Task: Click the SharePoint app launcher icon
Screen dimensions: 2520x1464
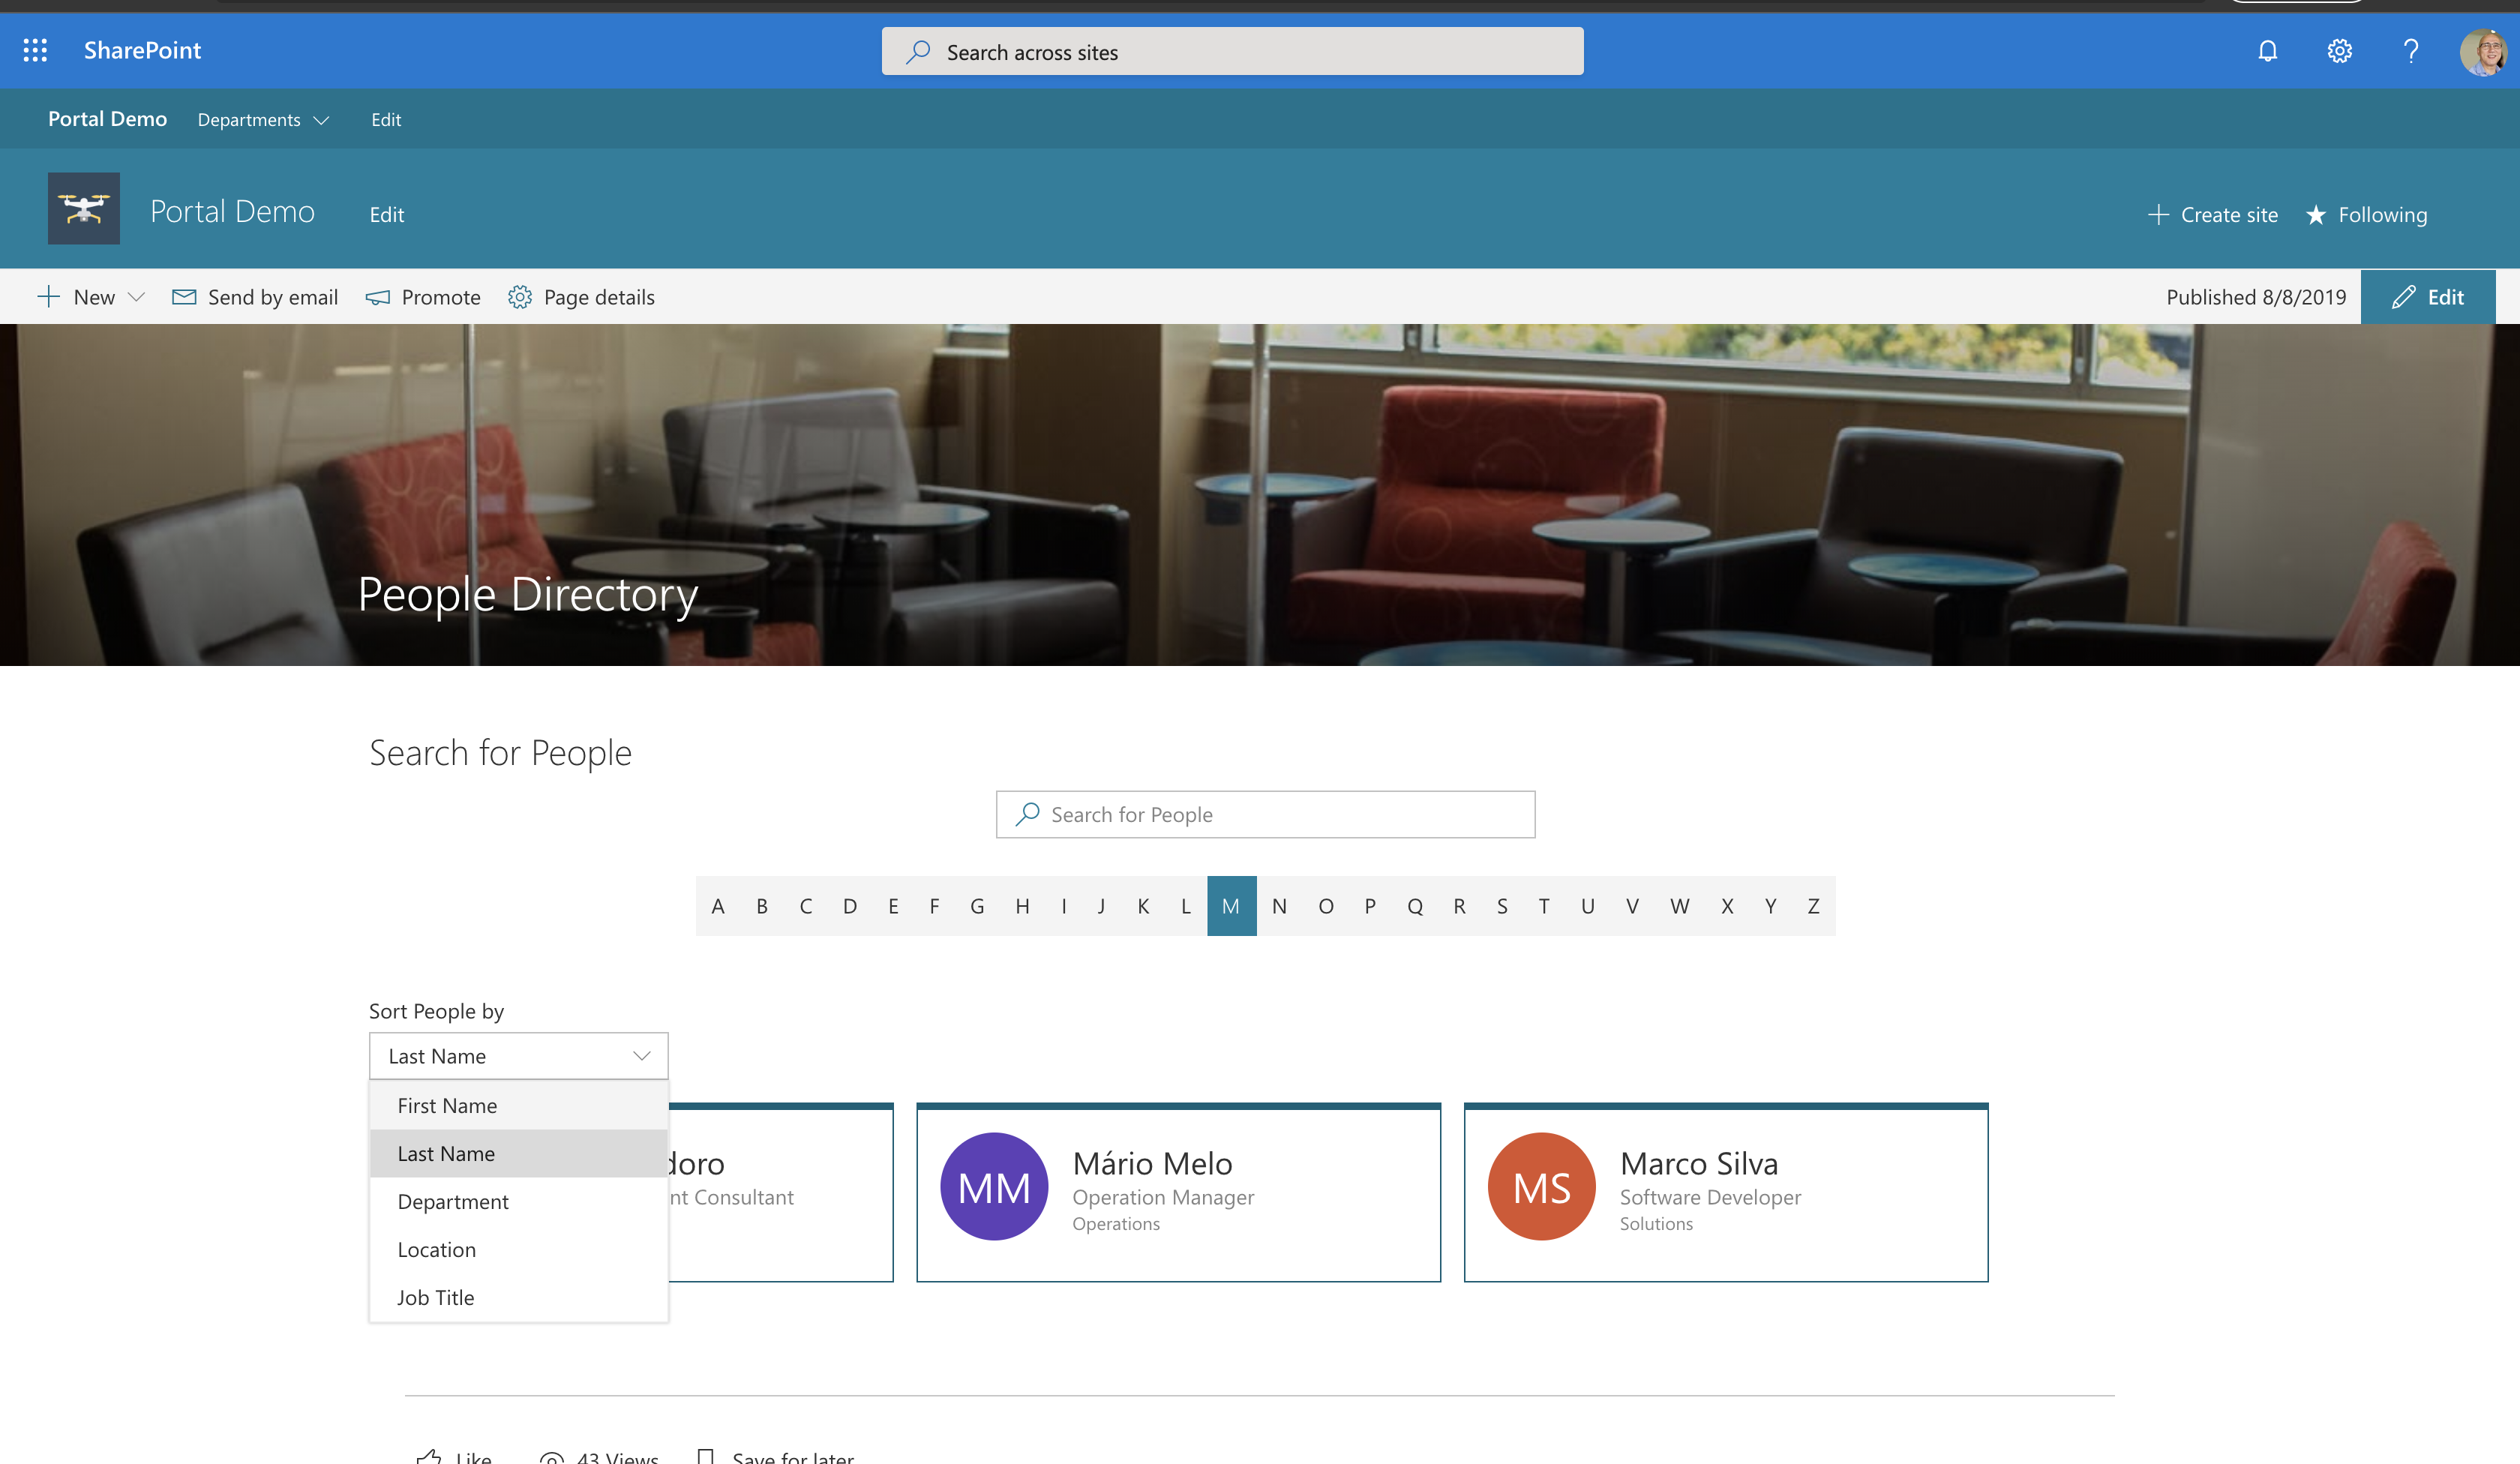Action: 34,50
